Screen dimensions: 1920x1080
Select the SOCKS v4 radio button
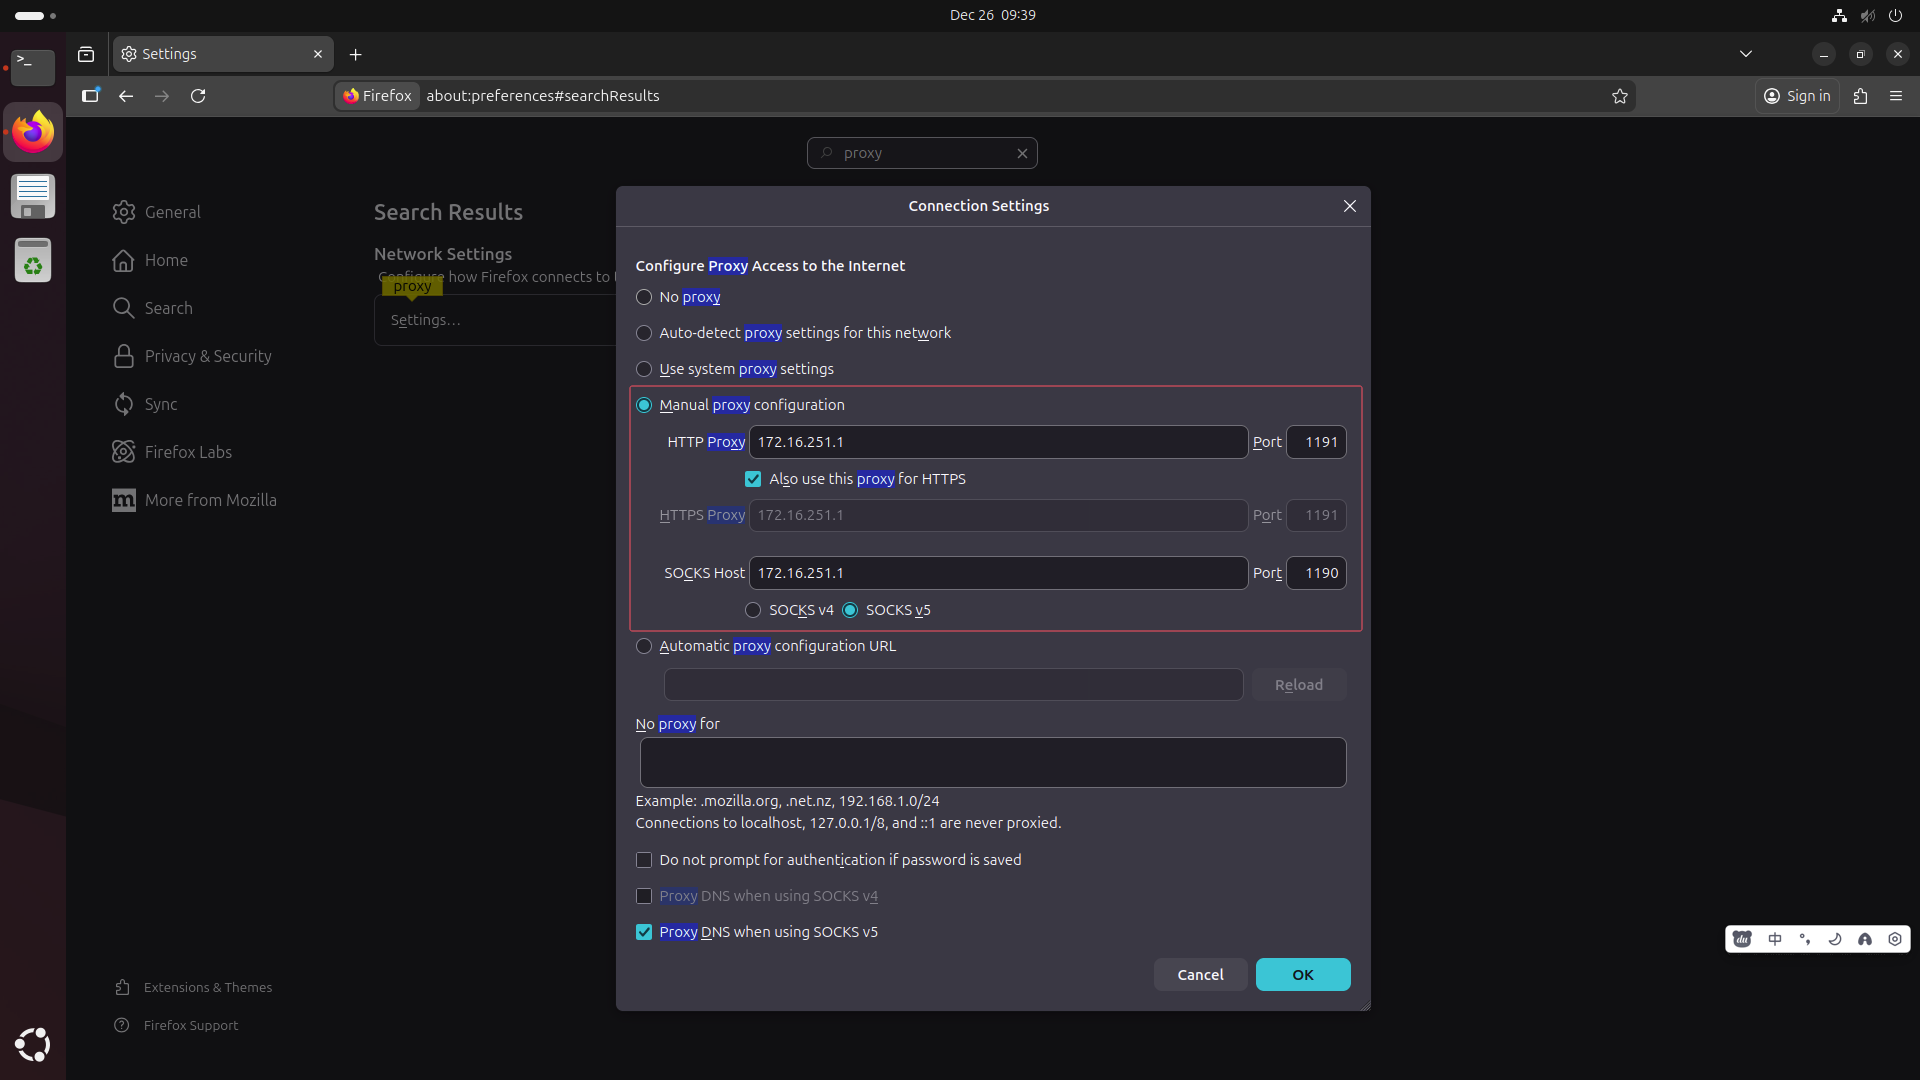(753, 610)
